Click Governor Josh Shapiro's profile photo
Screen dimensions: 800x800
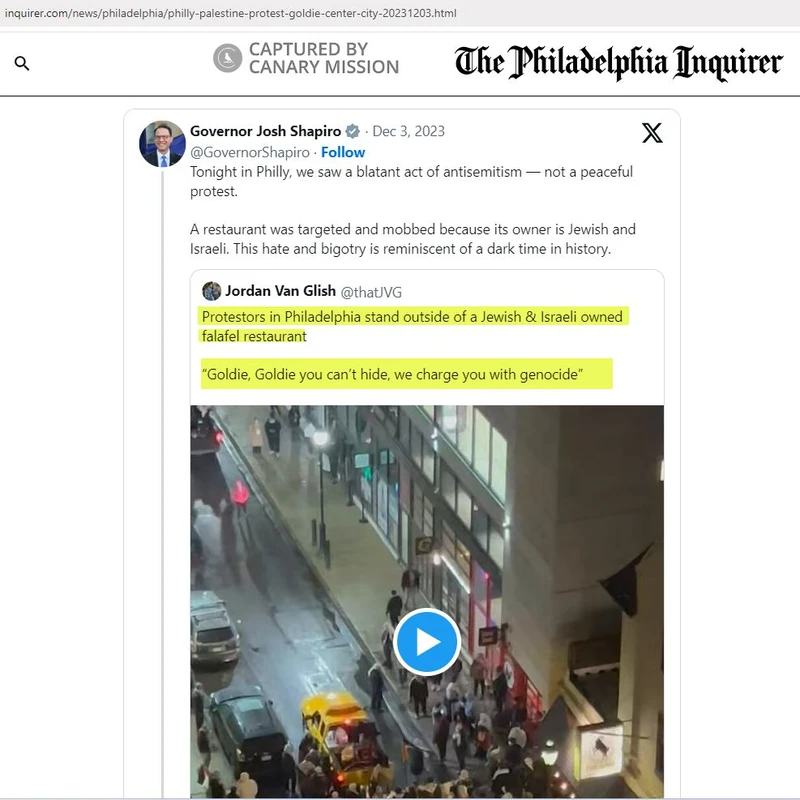coord(162,144)
